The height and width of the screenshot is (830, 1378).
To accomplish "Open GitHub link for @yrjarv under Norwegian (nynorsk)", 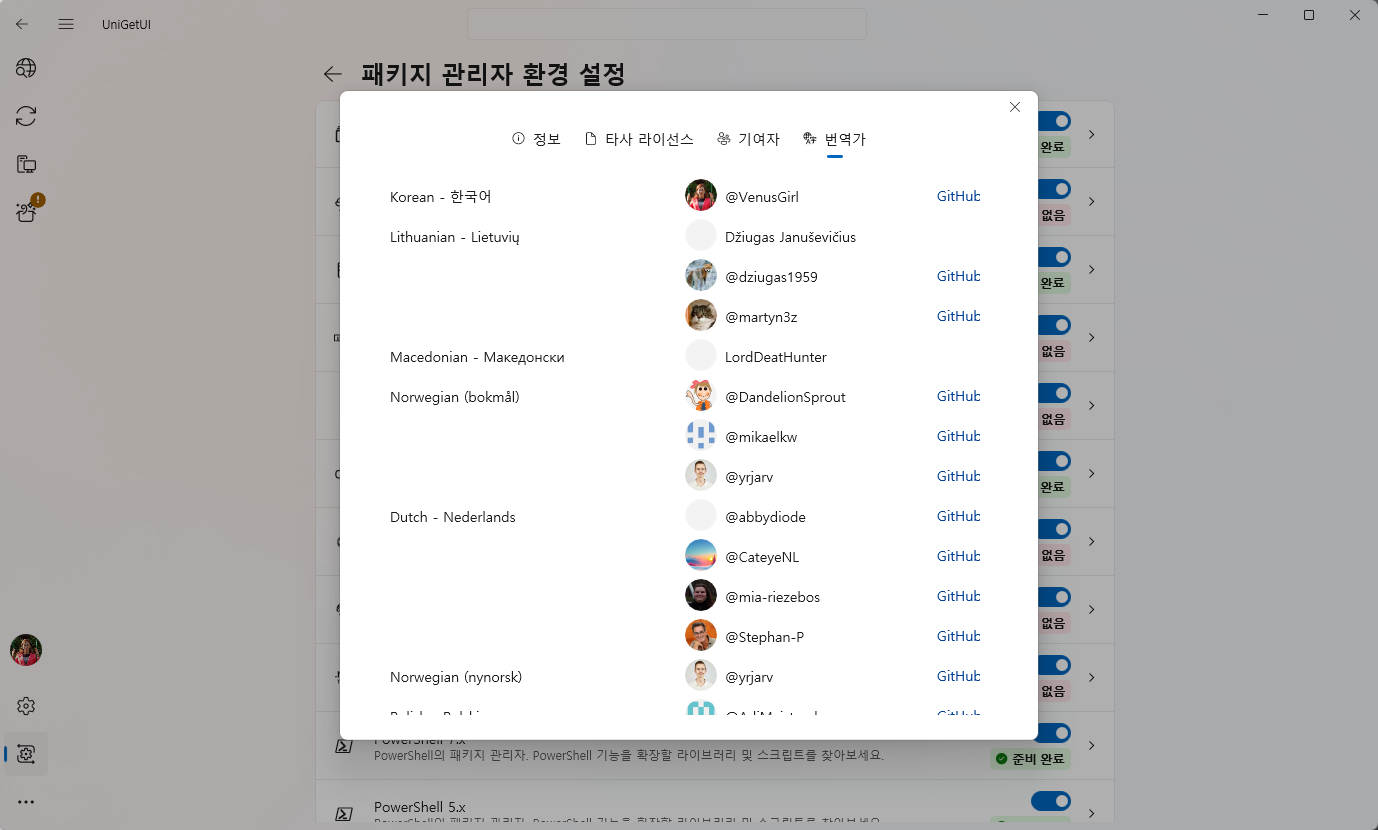I will (958, 676).
